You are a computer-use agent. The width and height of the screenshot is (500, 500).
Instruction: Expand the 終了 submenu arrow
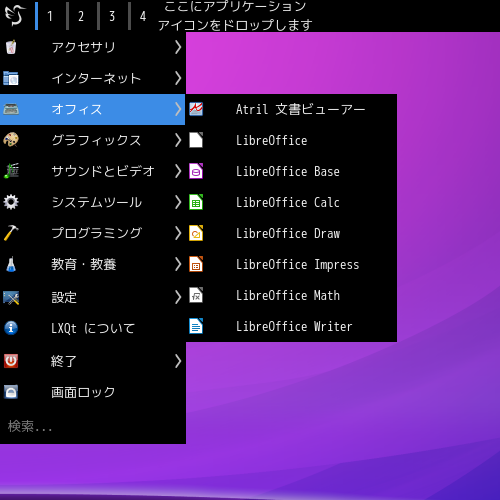pos(178,361)
